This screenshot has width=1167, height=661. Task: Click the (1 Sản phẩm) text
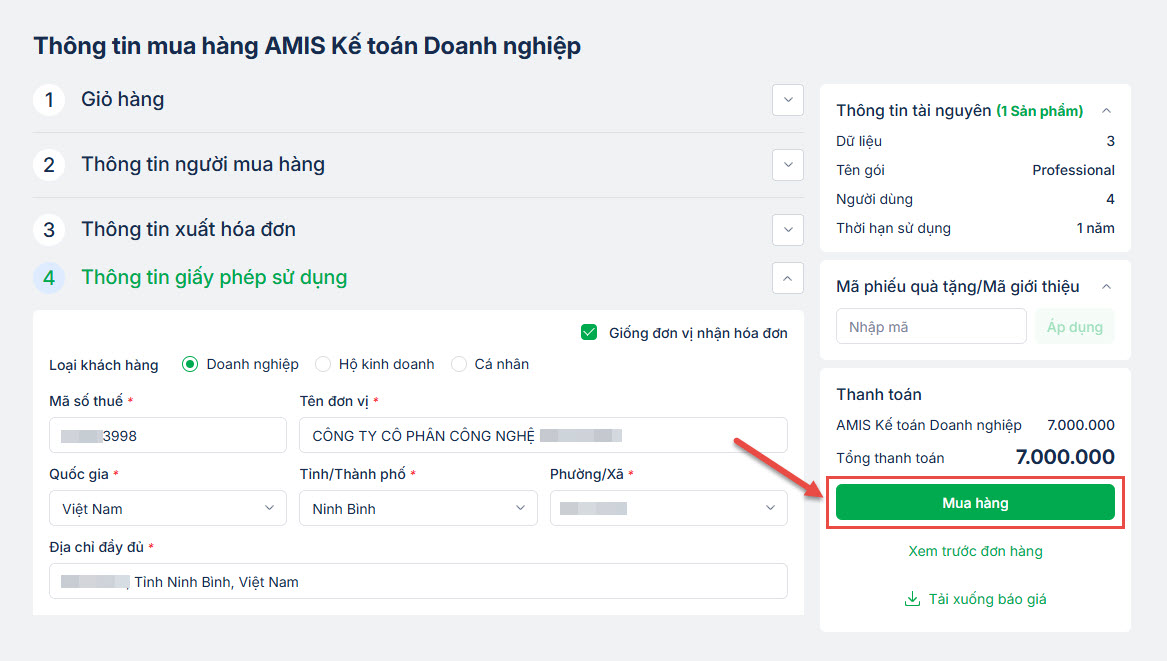coord(1040,111)
